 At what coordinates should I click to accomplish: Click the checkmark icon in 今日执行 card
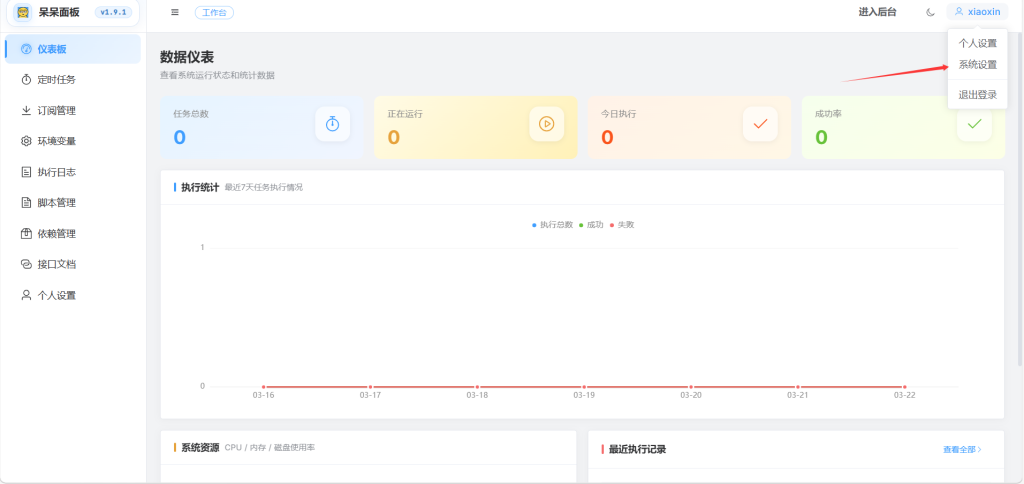760,124
